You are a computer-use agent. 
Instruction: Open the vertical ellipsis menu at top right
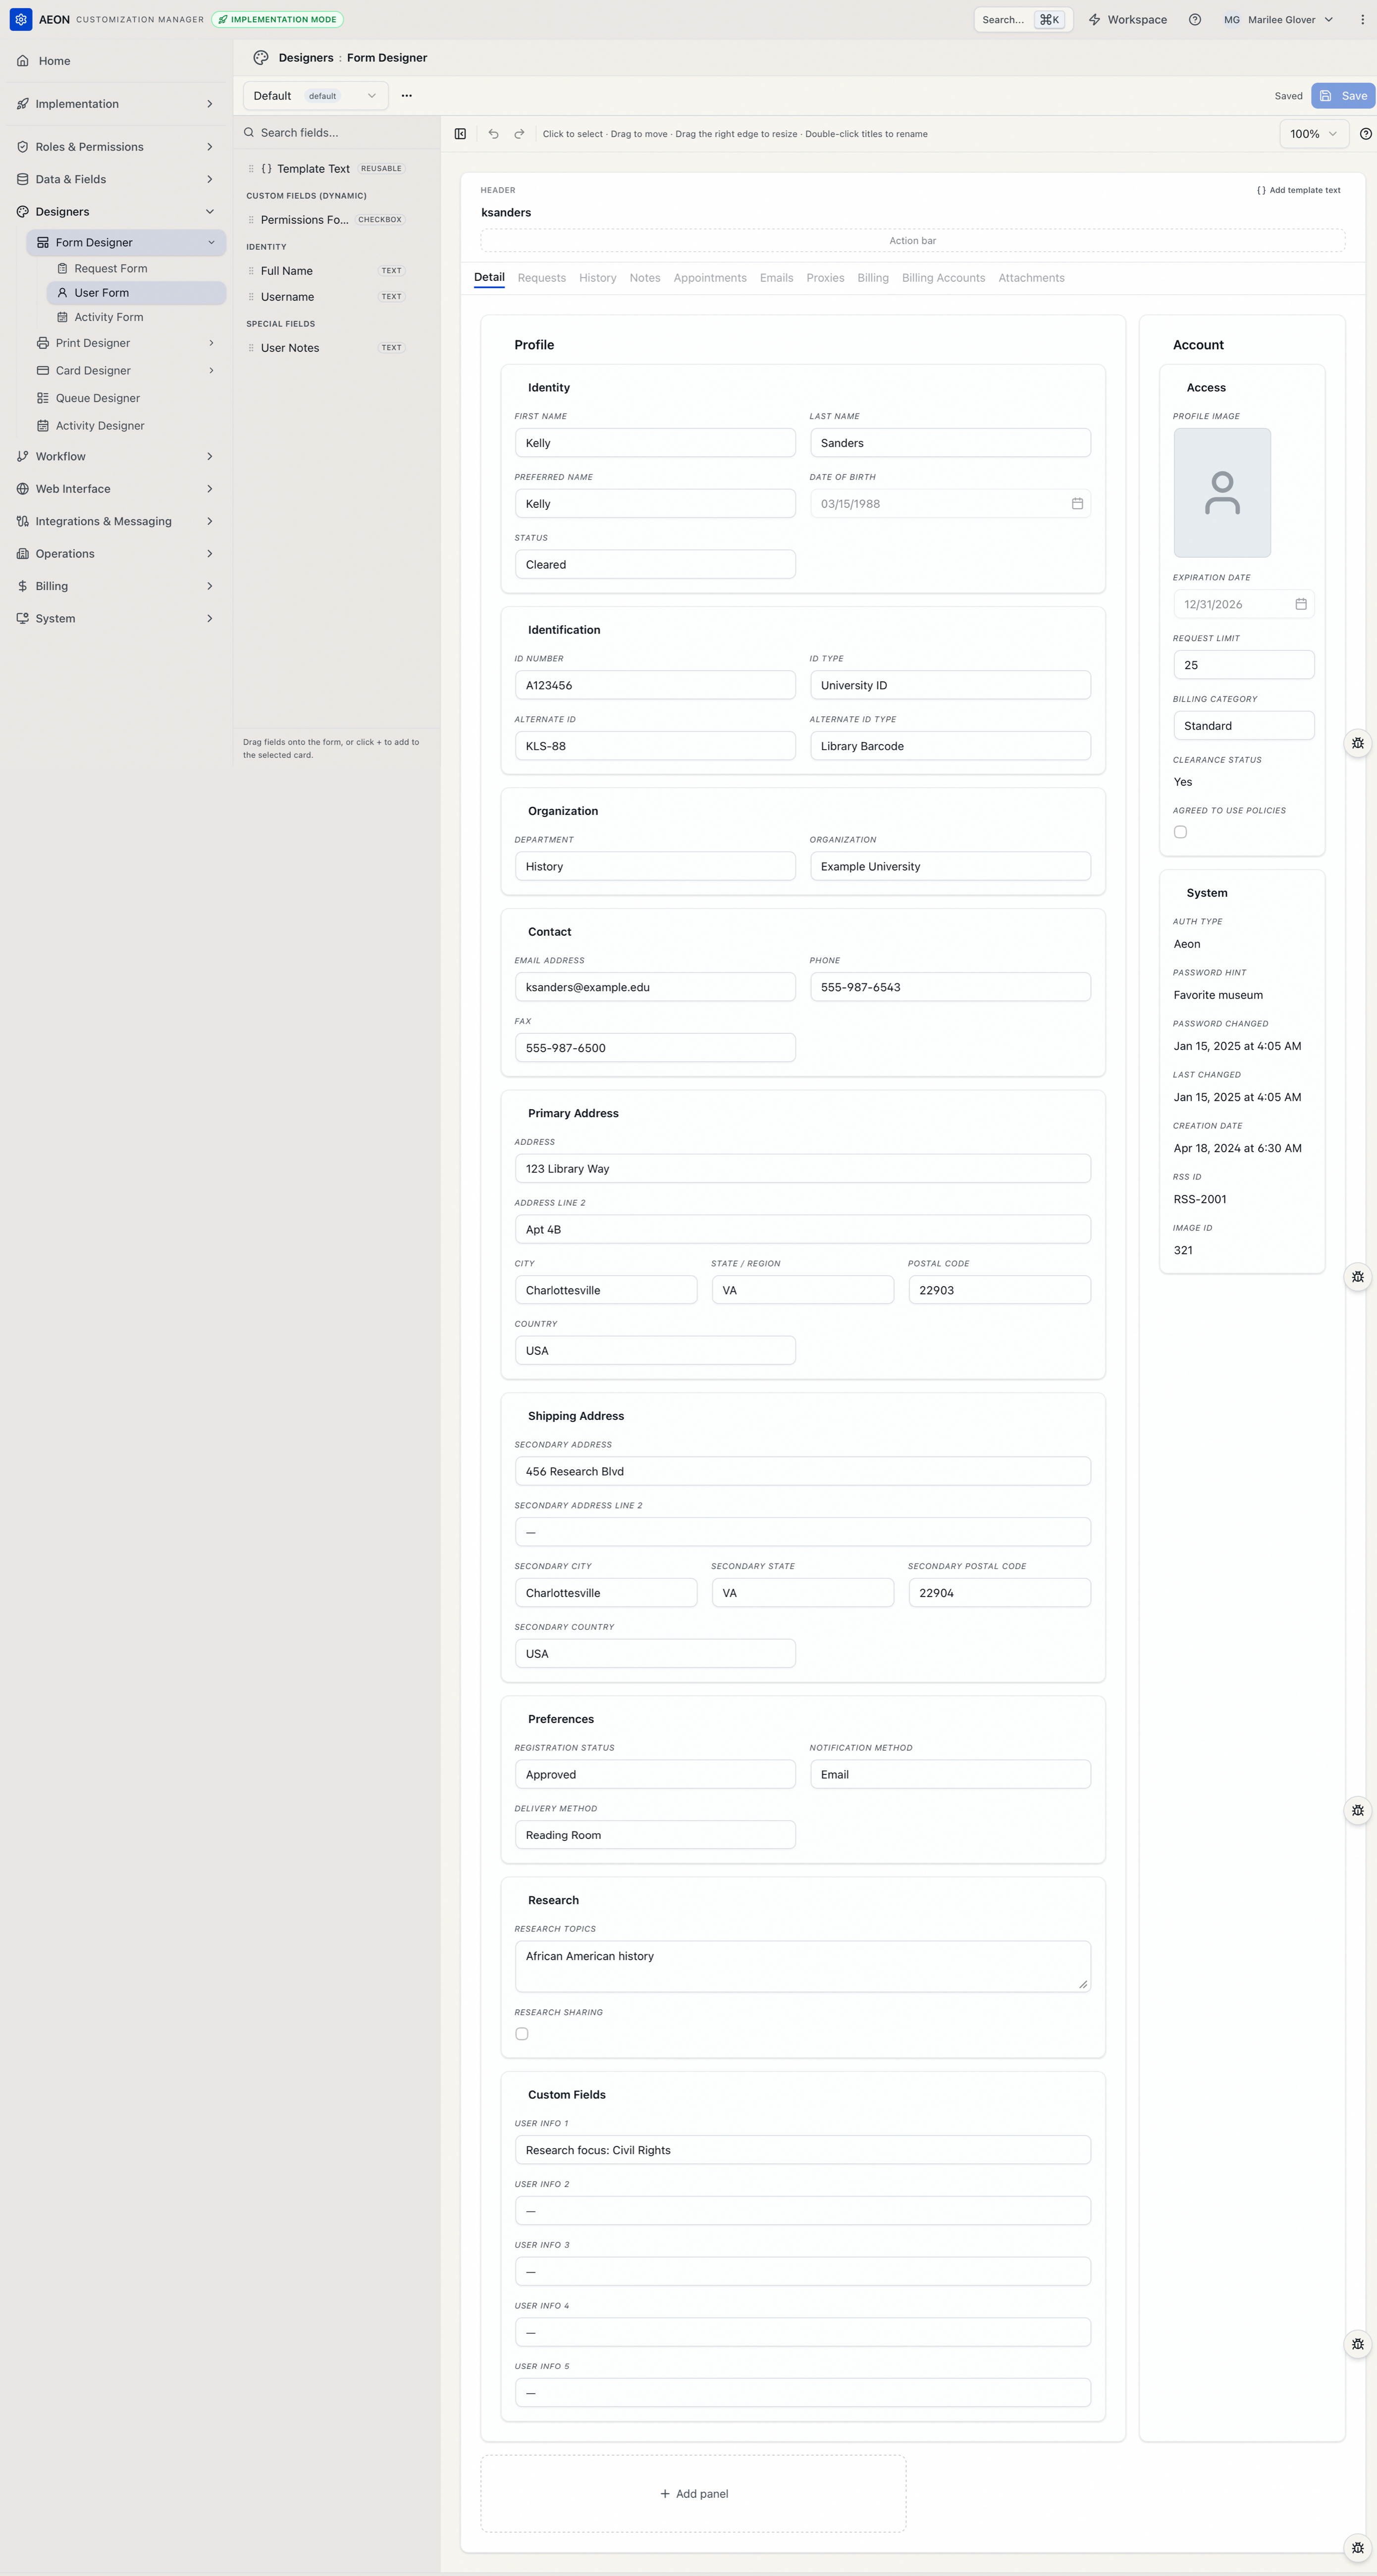1362,19
